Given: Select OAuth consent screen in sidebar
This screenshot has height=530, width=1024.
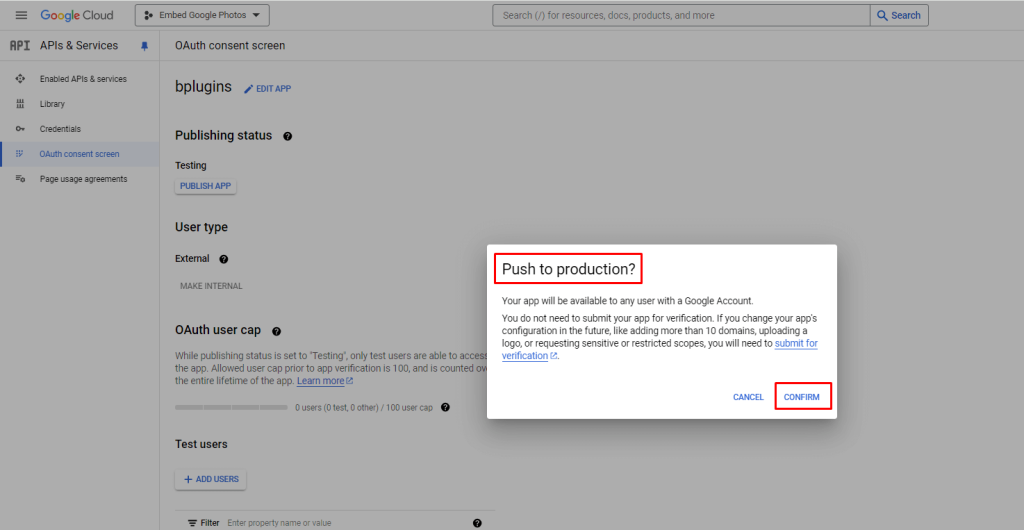Looking at the screenshot, I should click(80, 154).
